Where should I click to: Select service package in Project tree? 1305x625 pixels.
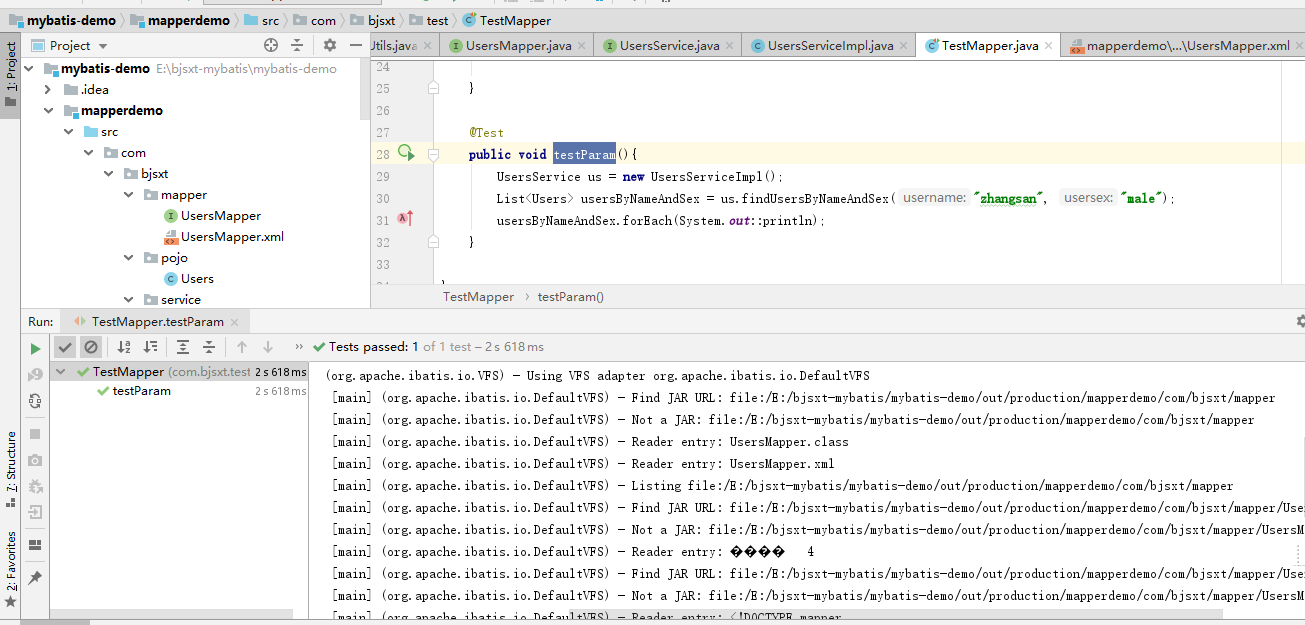tap(172, 300)
